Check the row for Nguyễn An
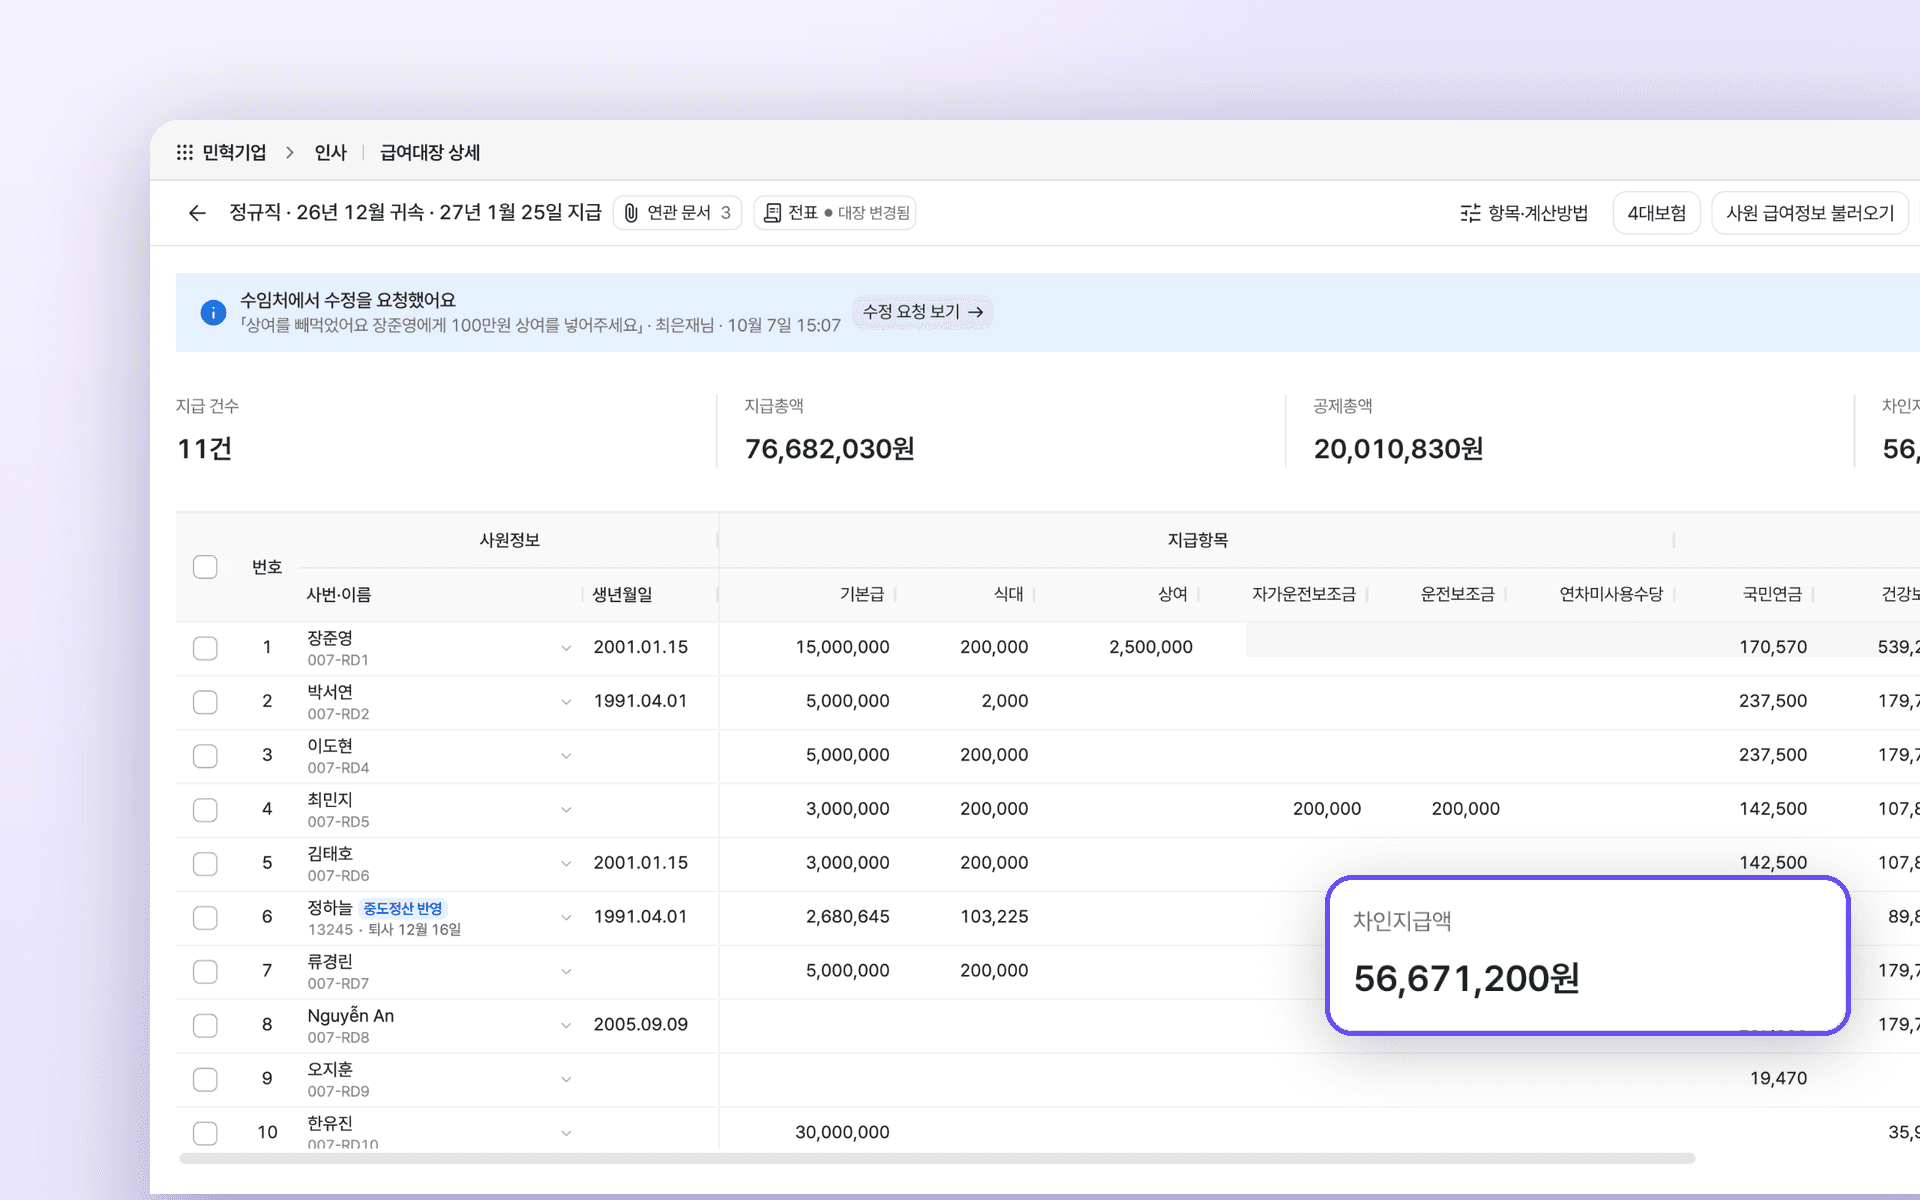1920x1200 pixels. point(205,1026)
